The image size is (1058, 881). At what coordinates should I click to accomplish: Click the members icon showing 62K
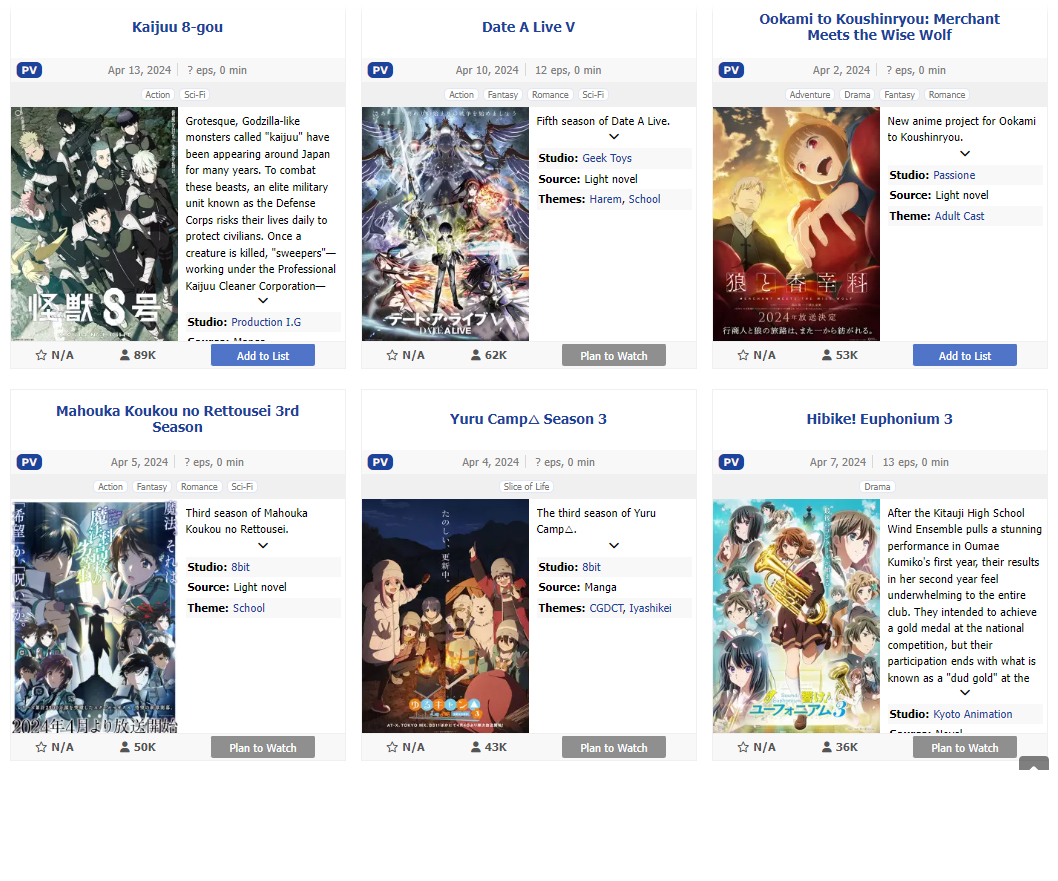coord(476,355)
